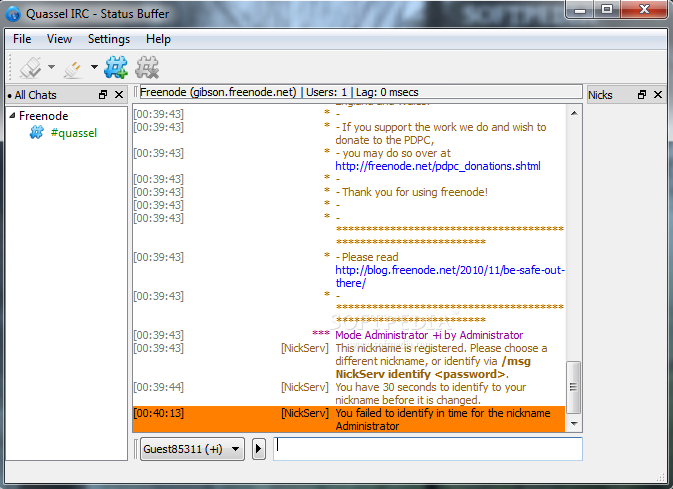Close the All Chats panel
The height and width of the screenshot is (489, 673).
119,94
